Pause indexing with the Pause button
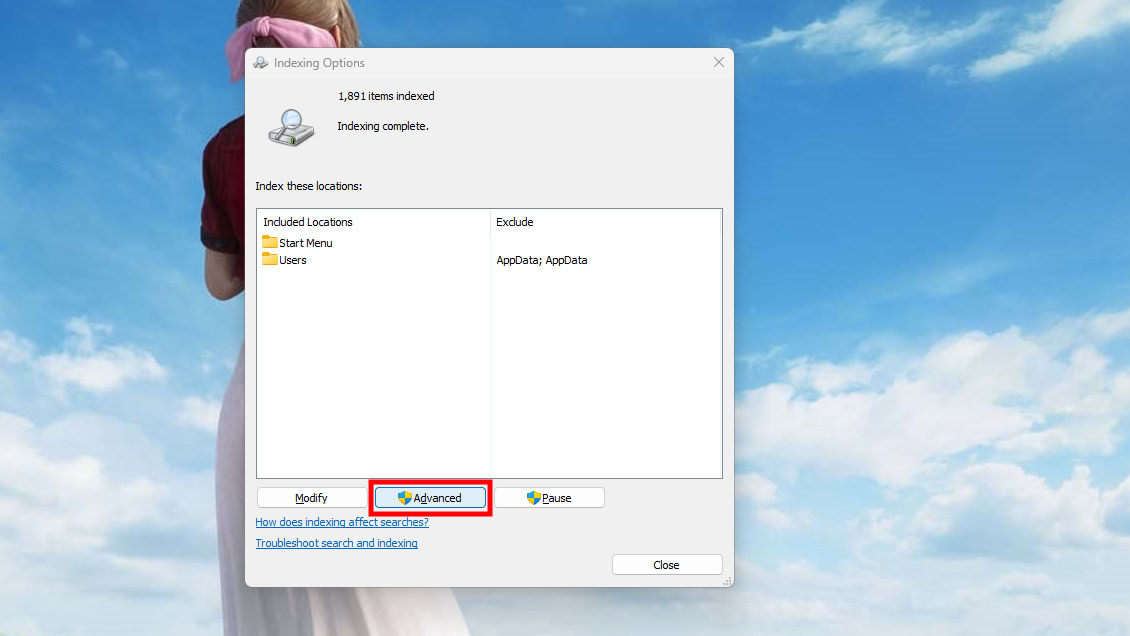 click(x=549, y=498)
